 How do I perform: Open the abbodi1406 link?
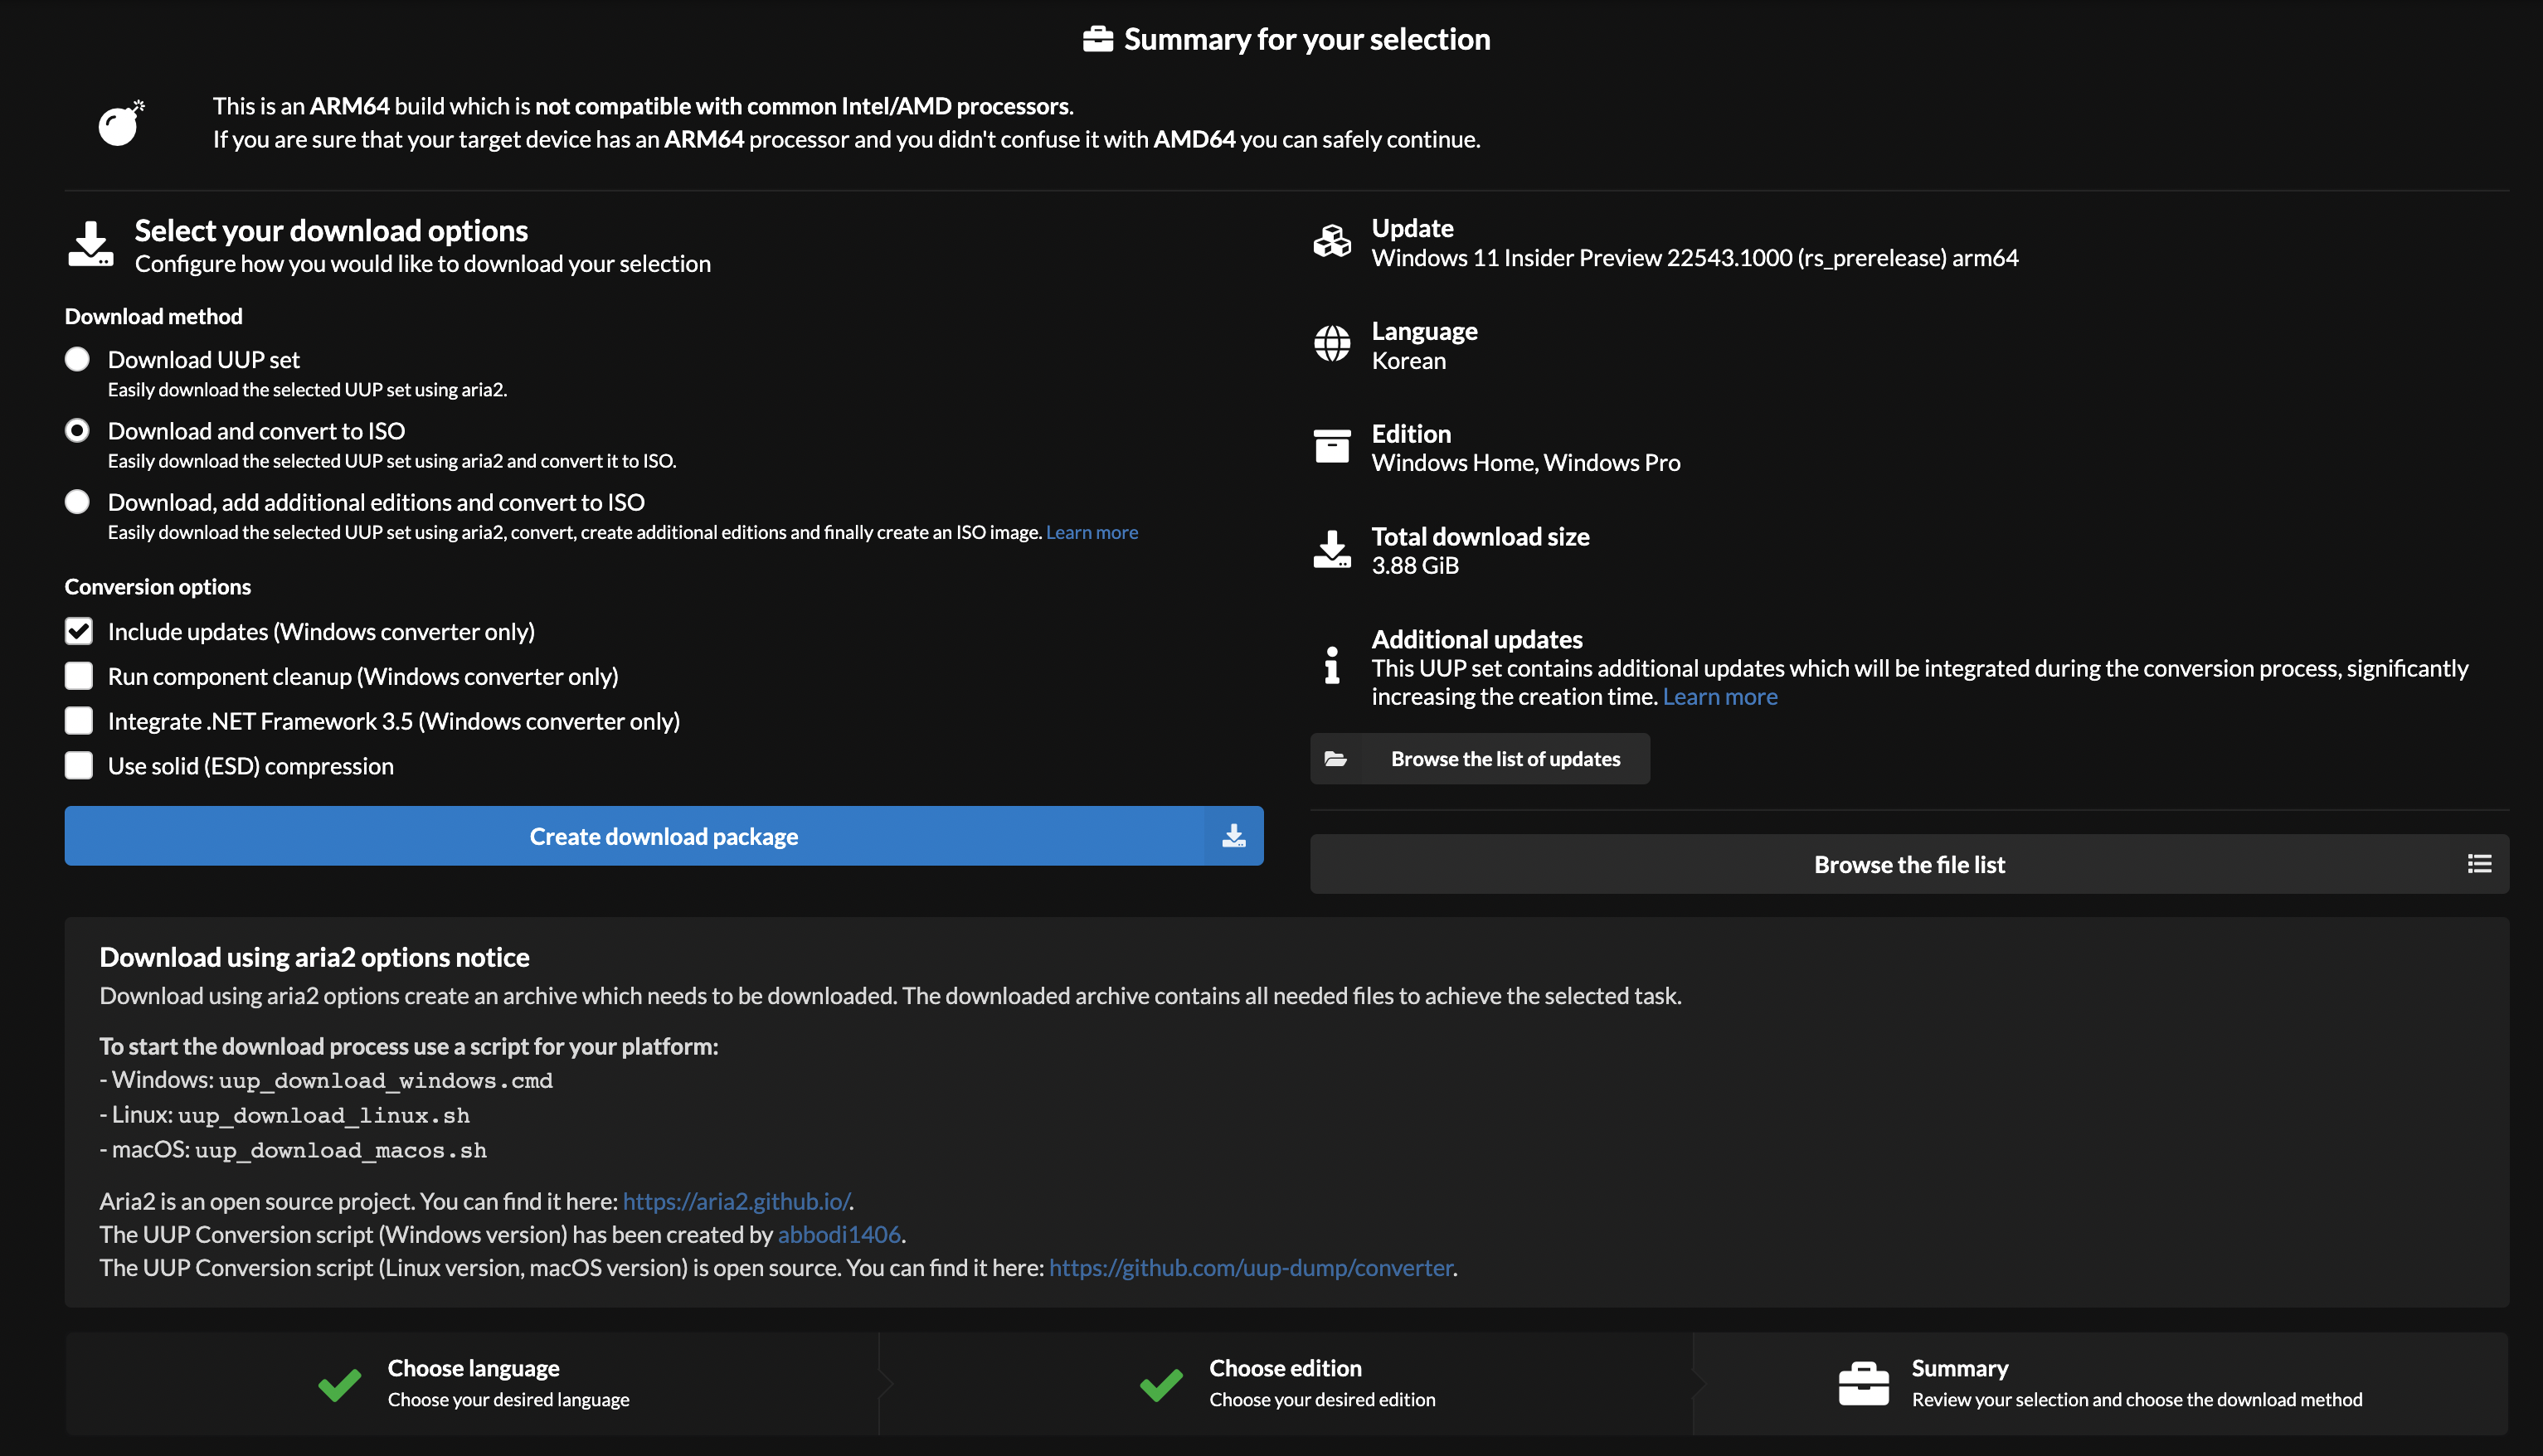tap(839, 1234)
